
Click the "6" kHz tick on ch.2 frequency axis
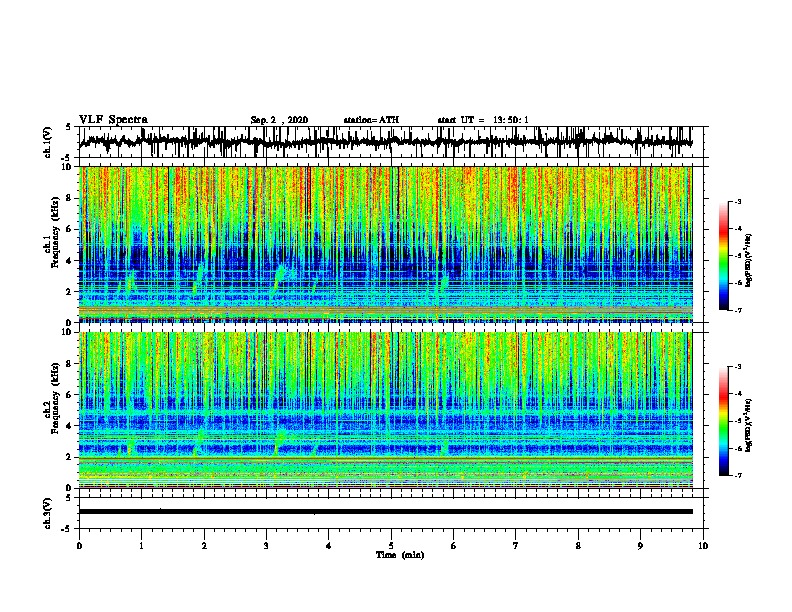pyautogui.click(x=70, y=395)
